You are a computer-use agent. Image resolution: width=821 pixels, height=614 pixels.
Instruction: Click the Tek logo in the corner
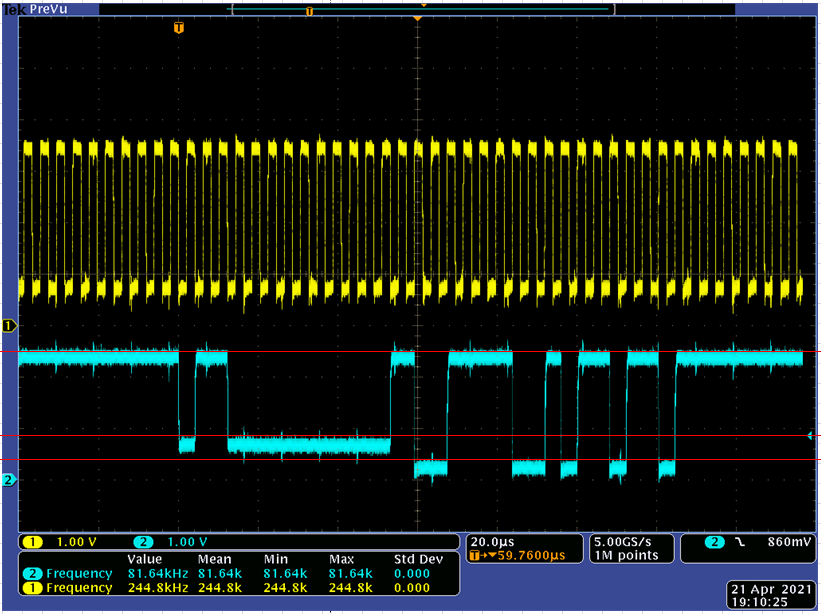(16, 9)
